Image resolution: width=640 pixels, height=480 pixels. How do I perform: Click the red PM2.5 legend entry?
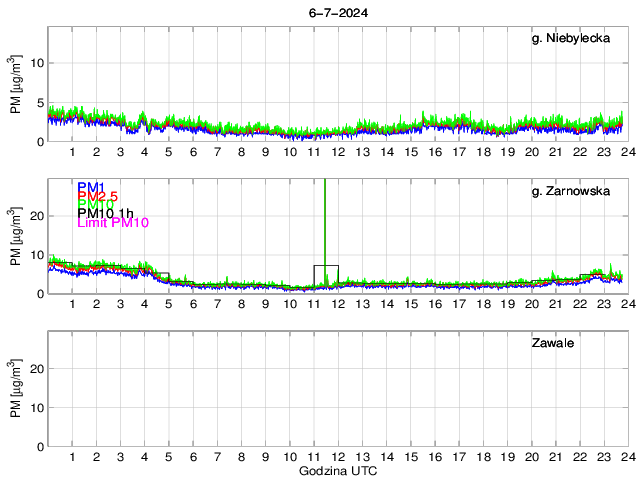[x=98, y=196]
